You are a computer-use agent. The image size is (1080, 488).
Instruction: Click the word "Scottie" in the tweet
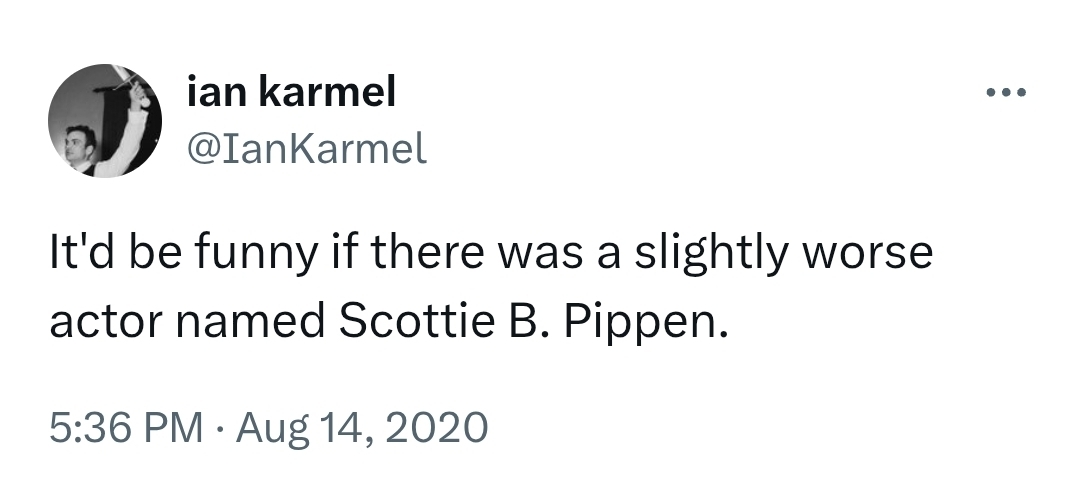click(x=410, y=324)
